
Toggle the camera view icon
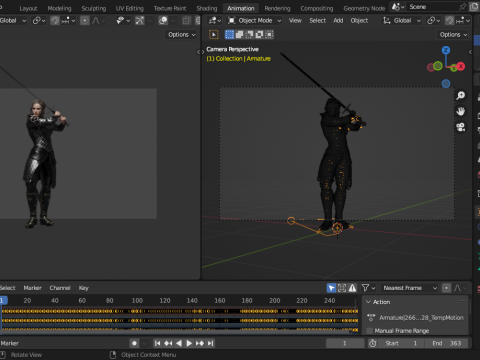pos(461,127)
